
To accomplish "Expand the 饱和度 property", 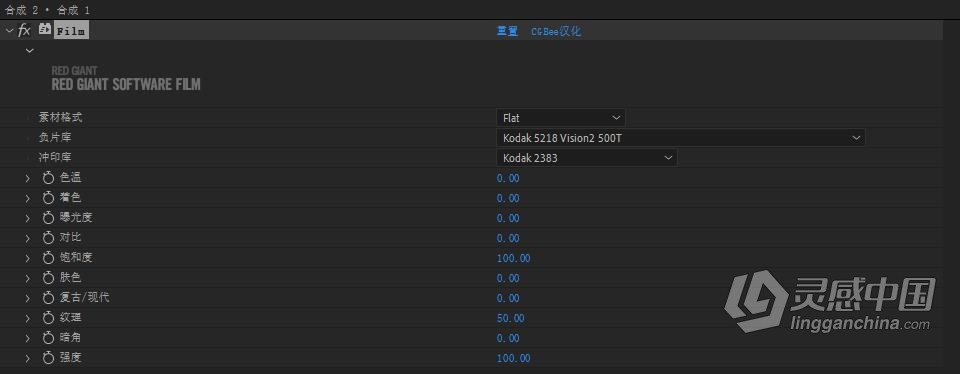I will pyautogui.click(x=28, y=258).
